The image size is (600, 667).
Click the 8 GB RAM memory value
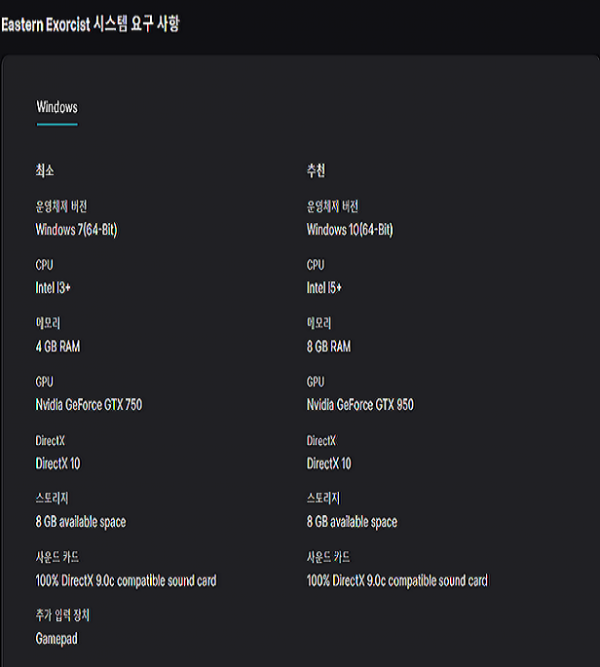pos(329,346)
